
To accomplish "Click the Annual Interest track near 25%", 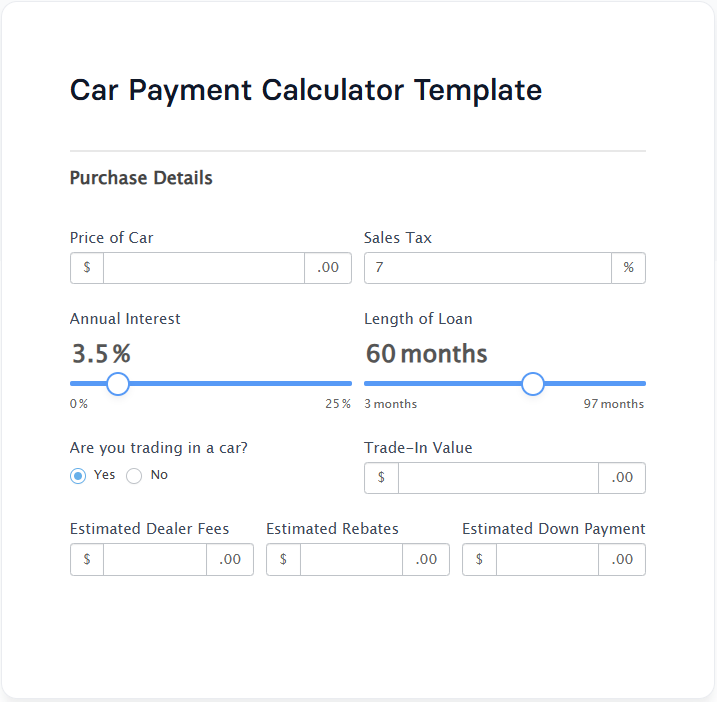I will [343, 383].
